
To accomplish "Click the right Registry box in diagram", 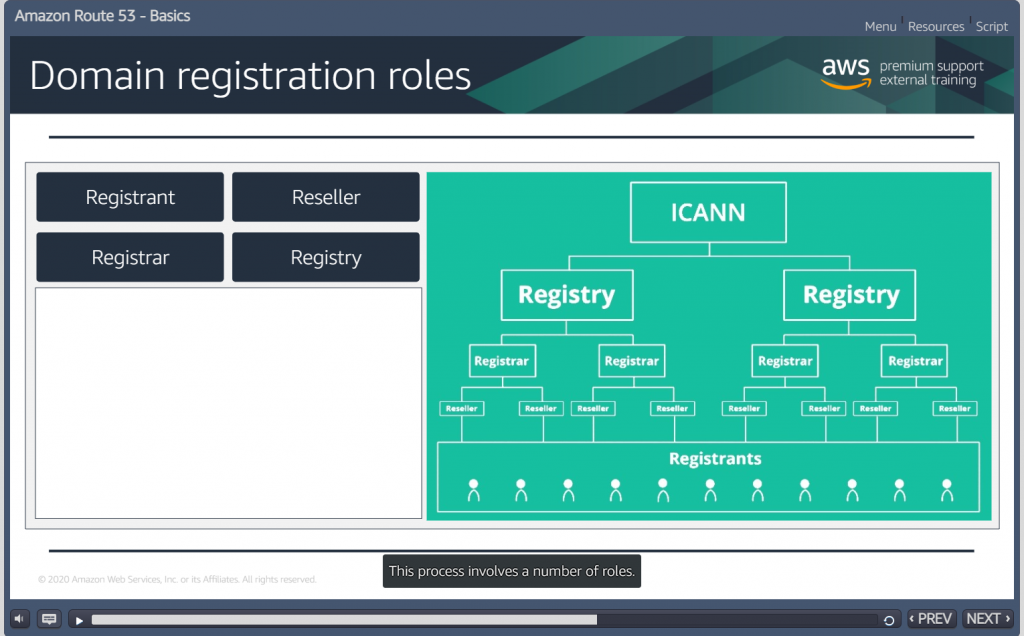I will (851, 295).
